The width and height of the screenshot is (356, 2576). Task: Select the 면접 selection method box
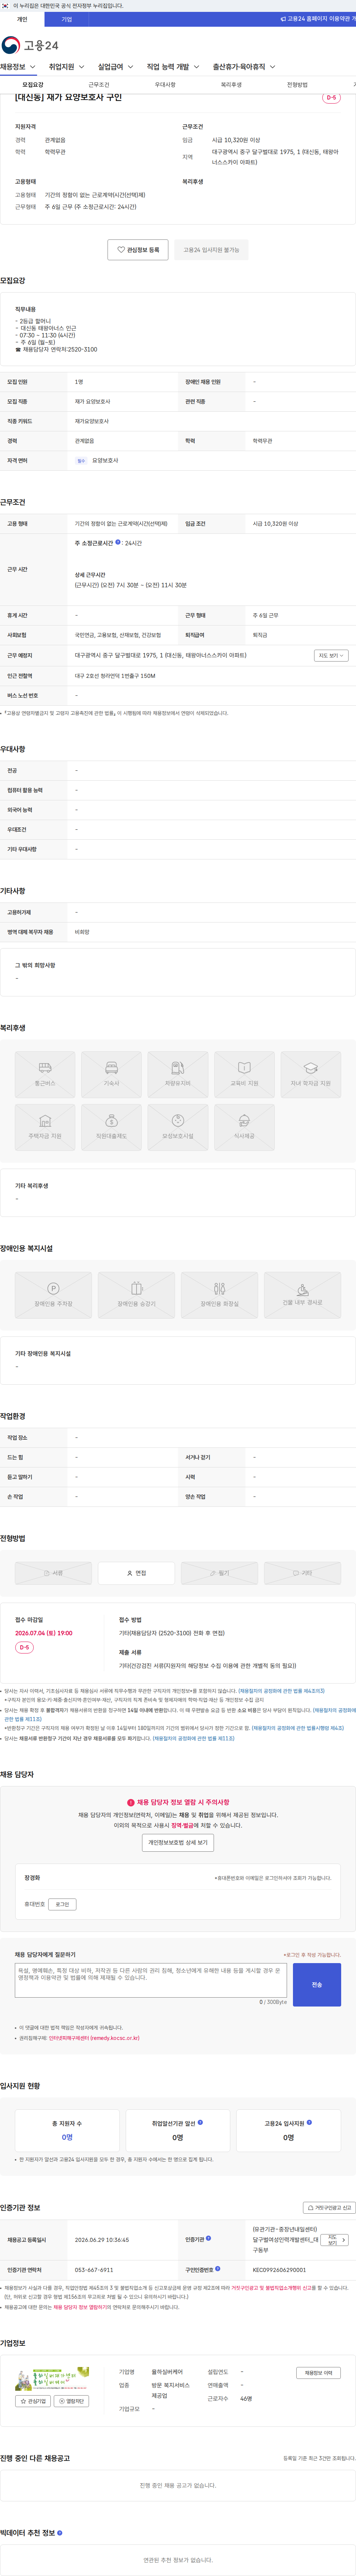(x=136, y=1573)
